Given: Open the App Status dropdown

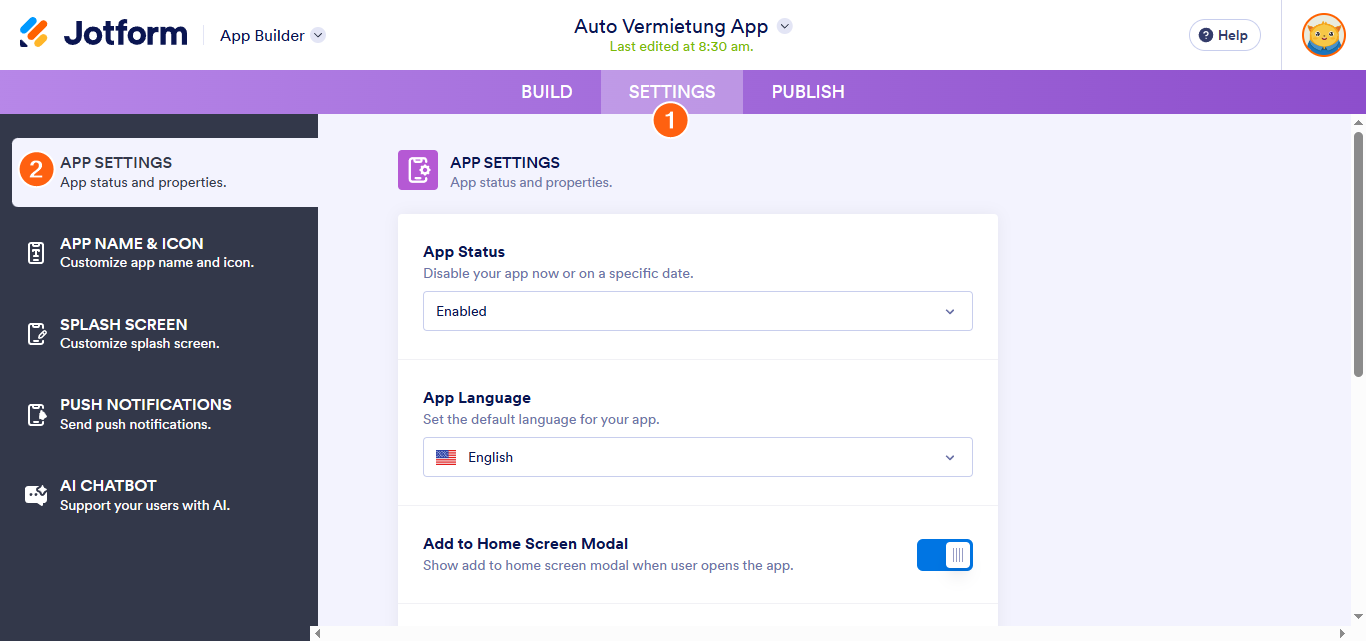Looking at the screenshot, I should coord(697,311).
